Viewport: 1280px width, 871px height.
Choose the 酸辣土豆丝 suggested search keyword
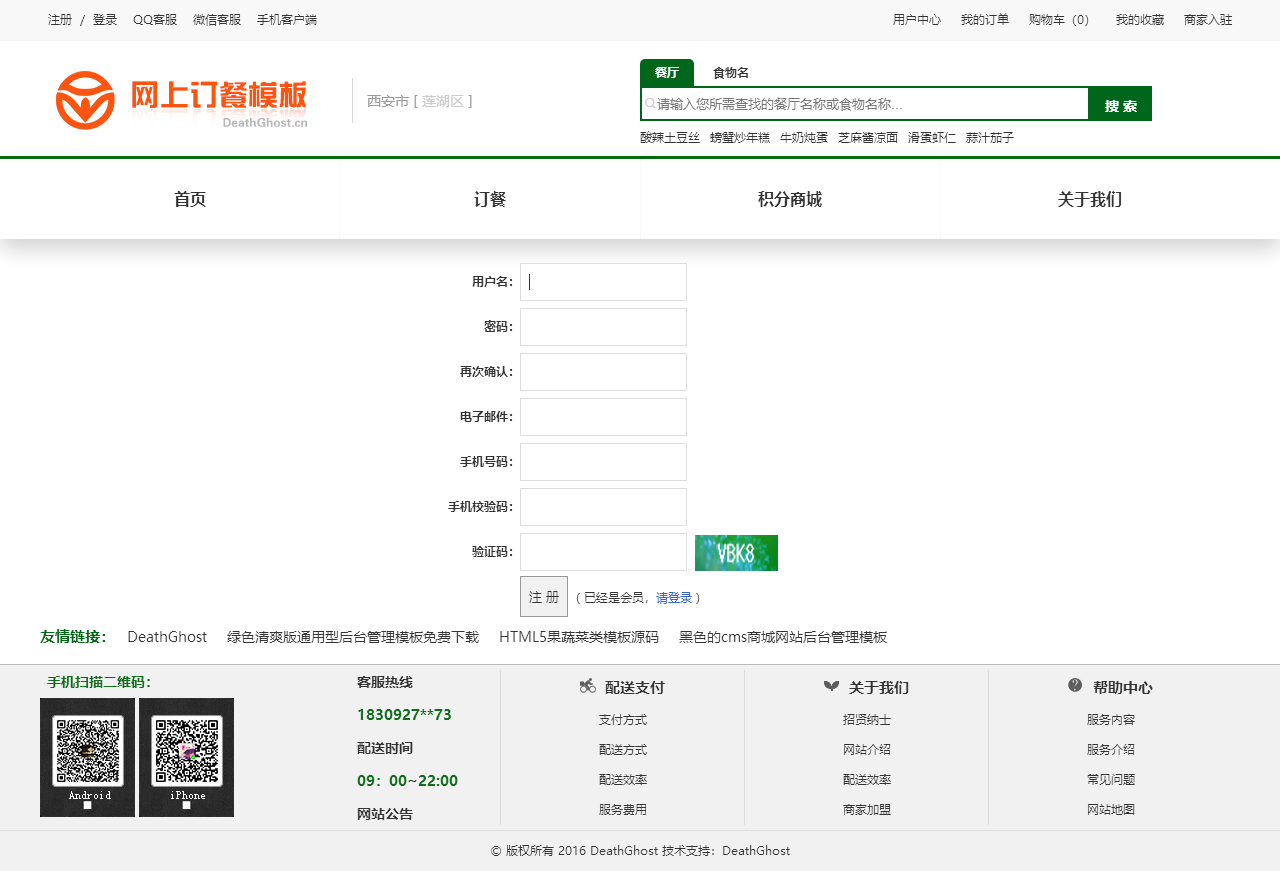point(670,138)
